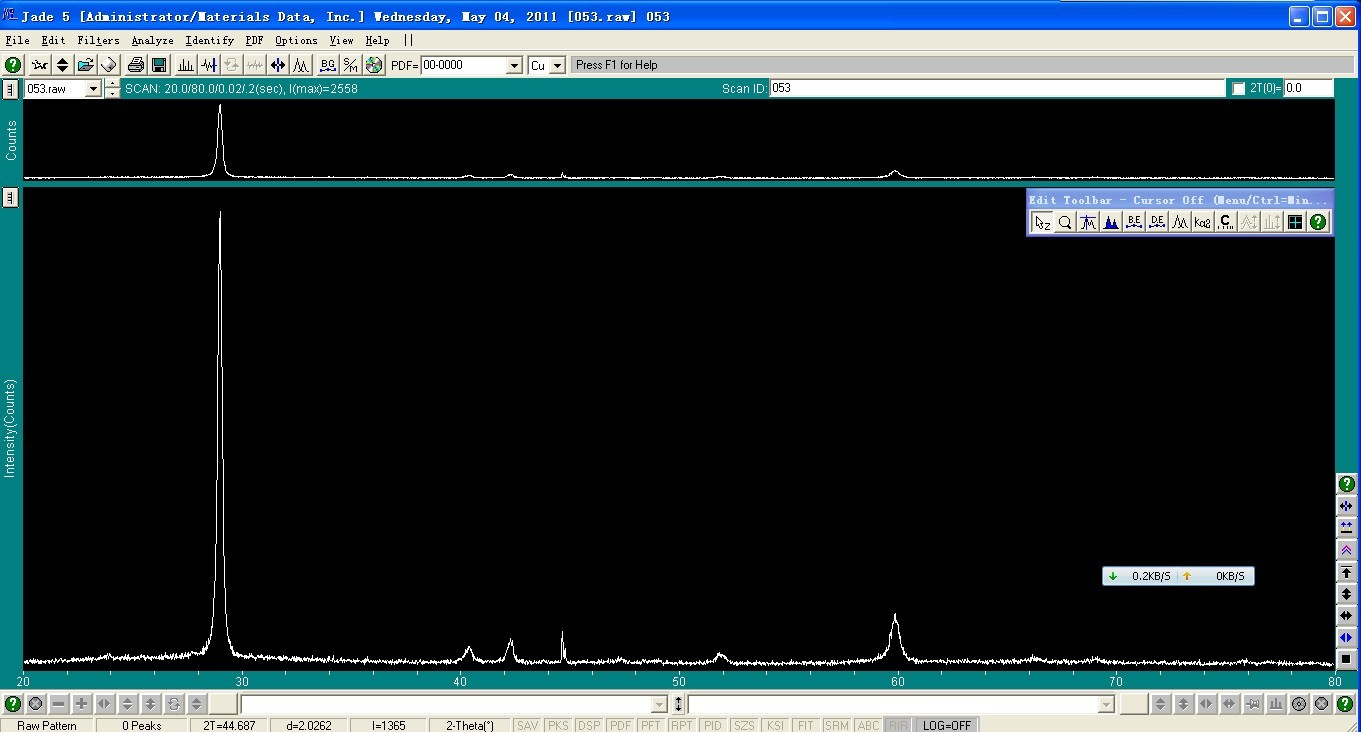The height and width of the screenshot is (732, 1361).
Task: Select the peak paint tool in Edit Toolbar
Action: click(x=1111, y=222)
